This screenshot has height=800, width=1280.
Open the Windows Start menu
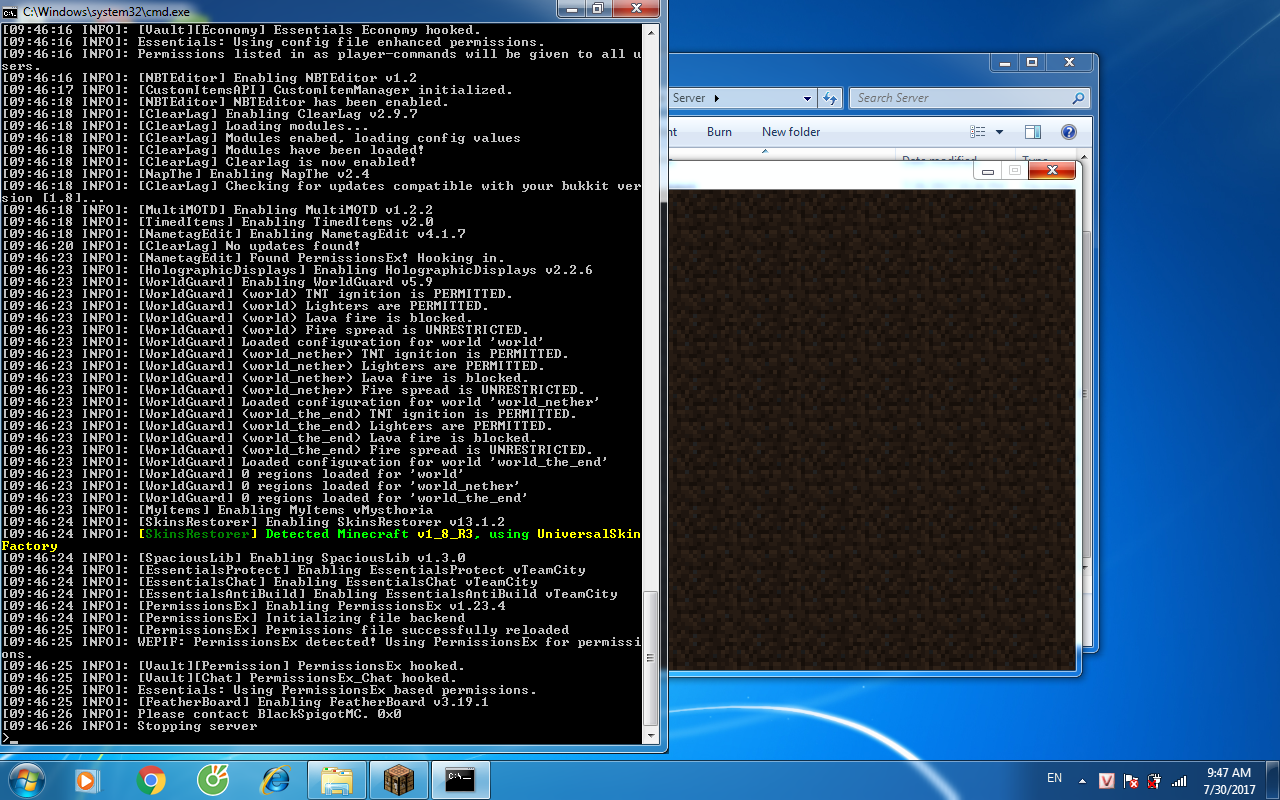click(x=25, y=779)
